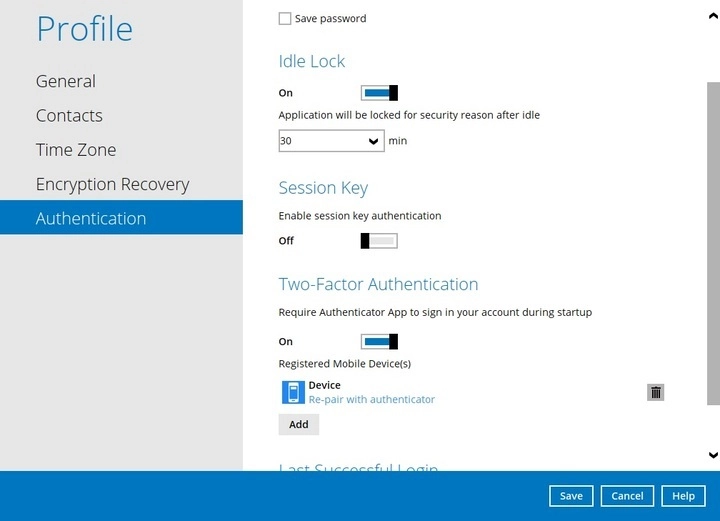Open Help from the bottom bar
Image resolution: width=720 pixels, height=521 pixels.
683,496
